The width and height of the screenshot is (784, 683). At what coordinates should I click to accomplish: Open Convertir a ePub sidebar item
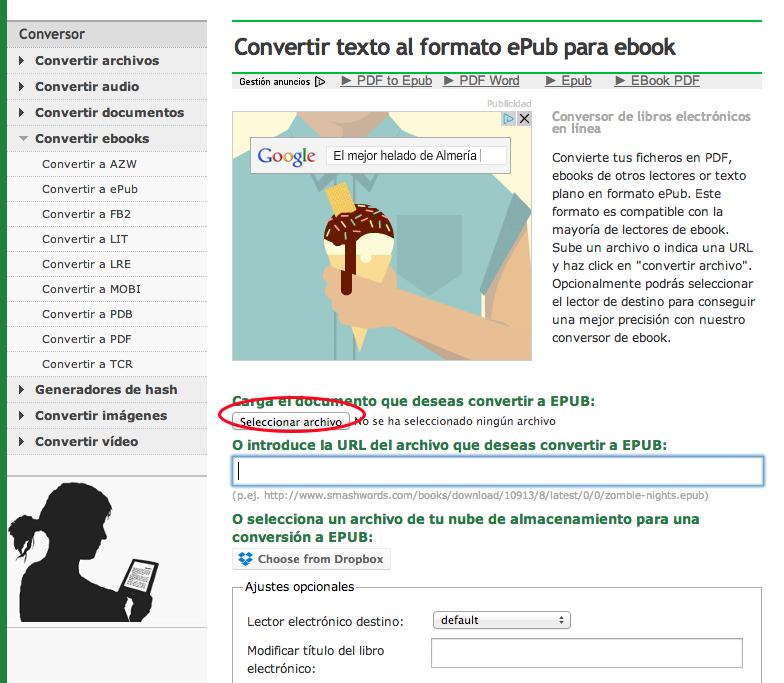89,189
